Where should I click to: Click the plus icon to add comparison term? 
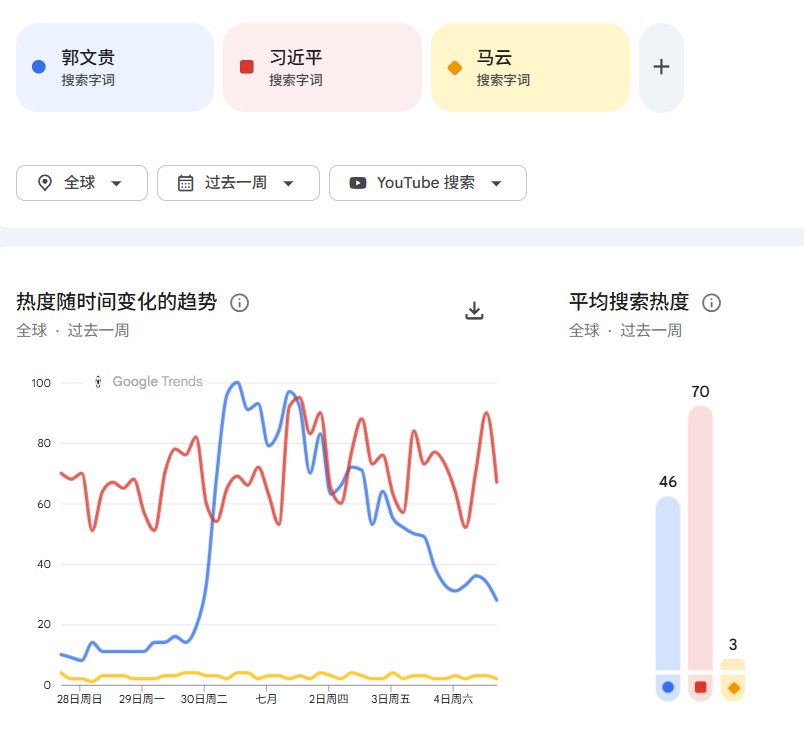(661, 67)
